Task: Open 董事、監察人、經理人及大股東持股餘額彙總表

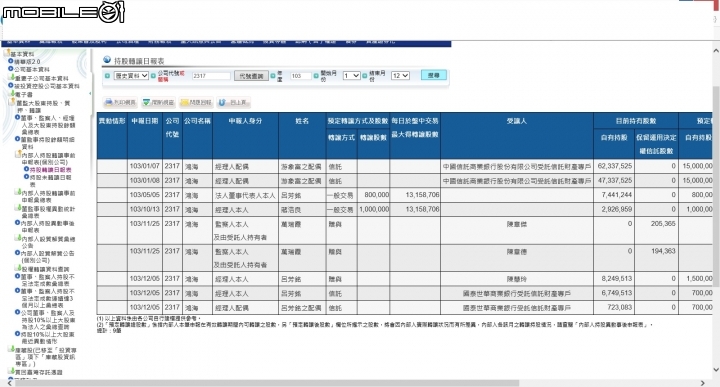Action: tap(48, 125)
